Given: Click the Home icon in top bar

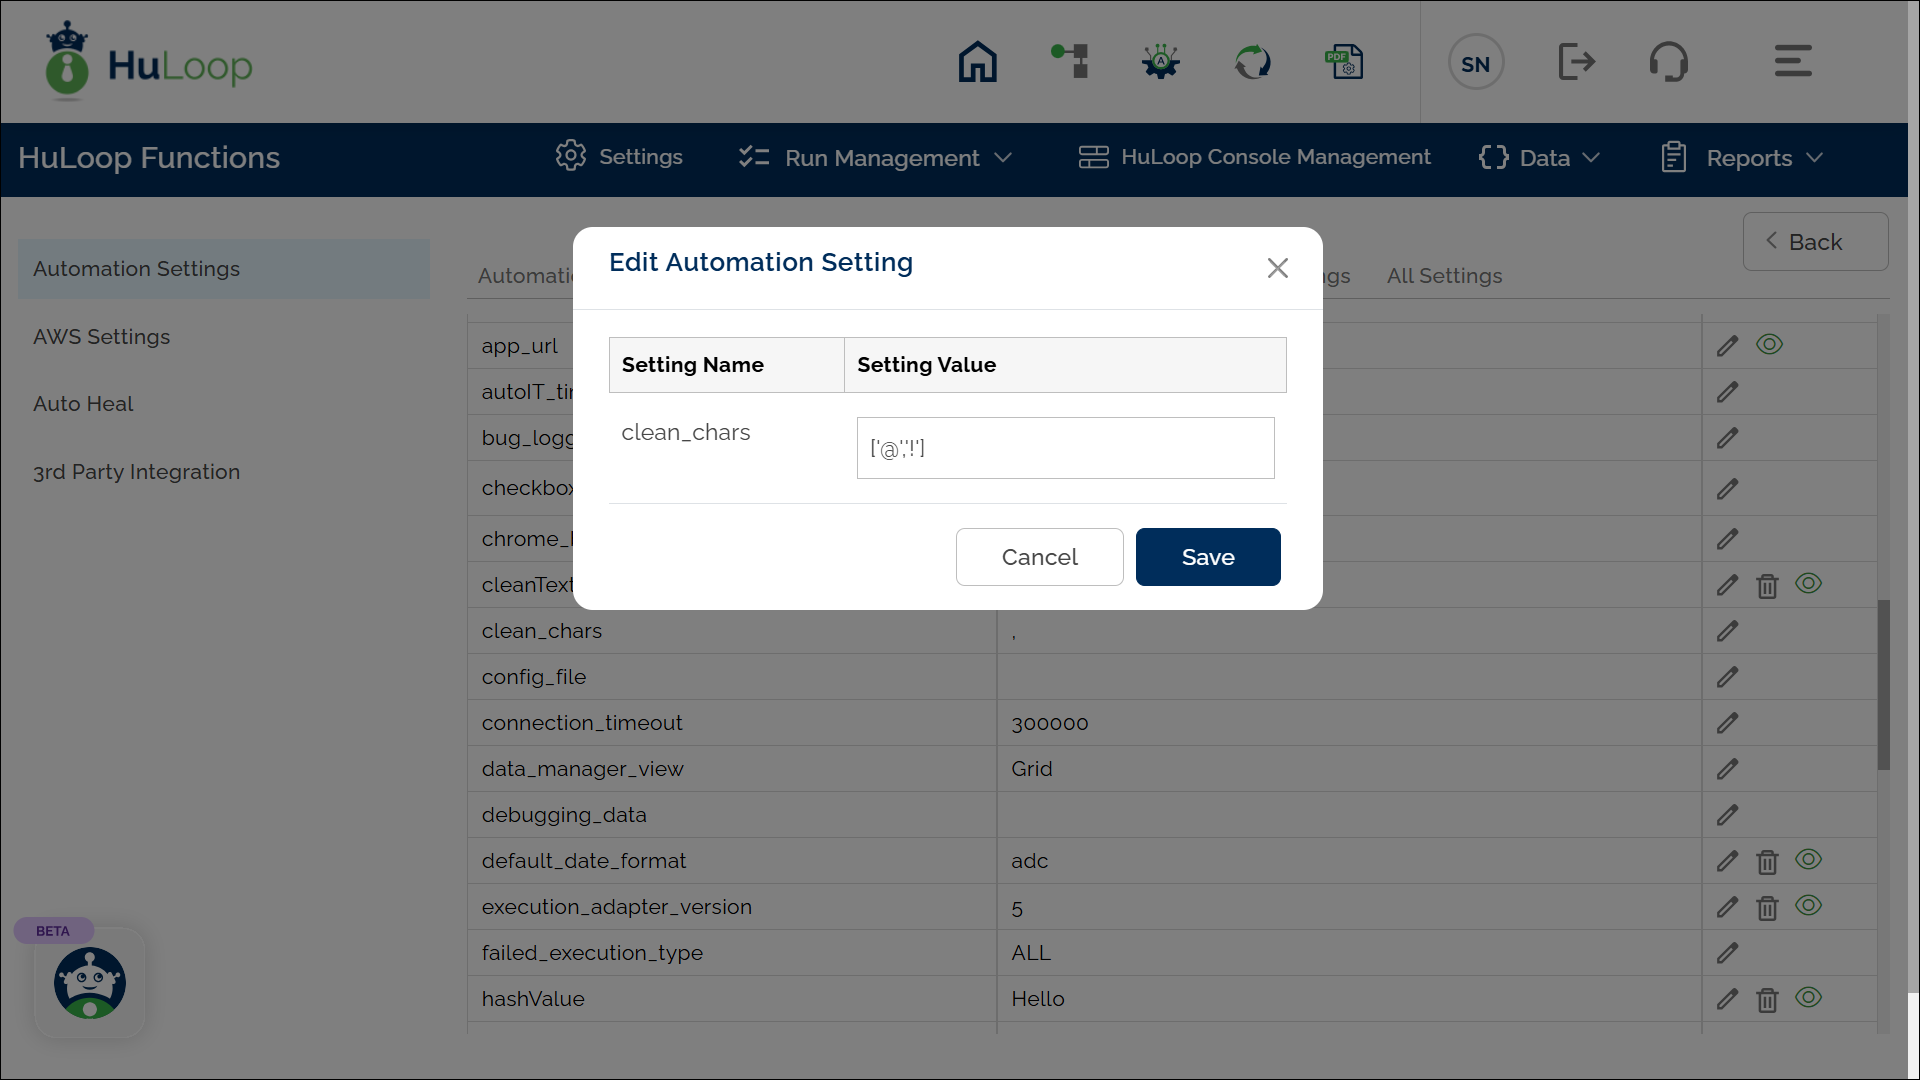Looking at the screenshot, I should point(977,62).
